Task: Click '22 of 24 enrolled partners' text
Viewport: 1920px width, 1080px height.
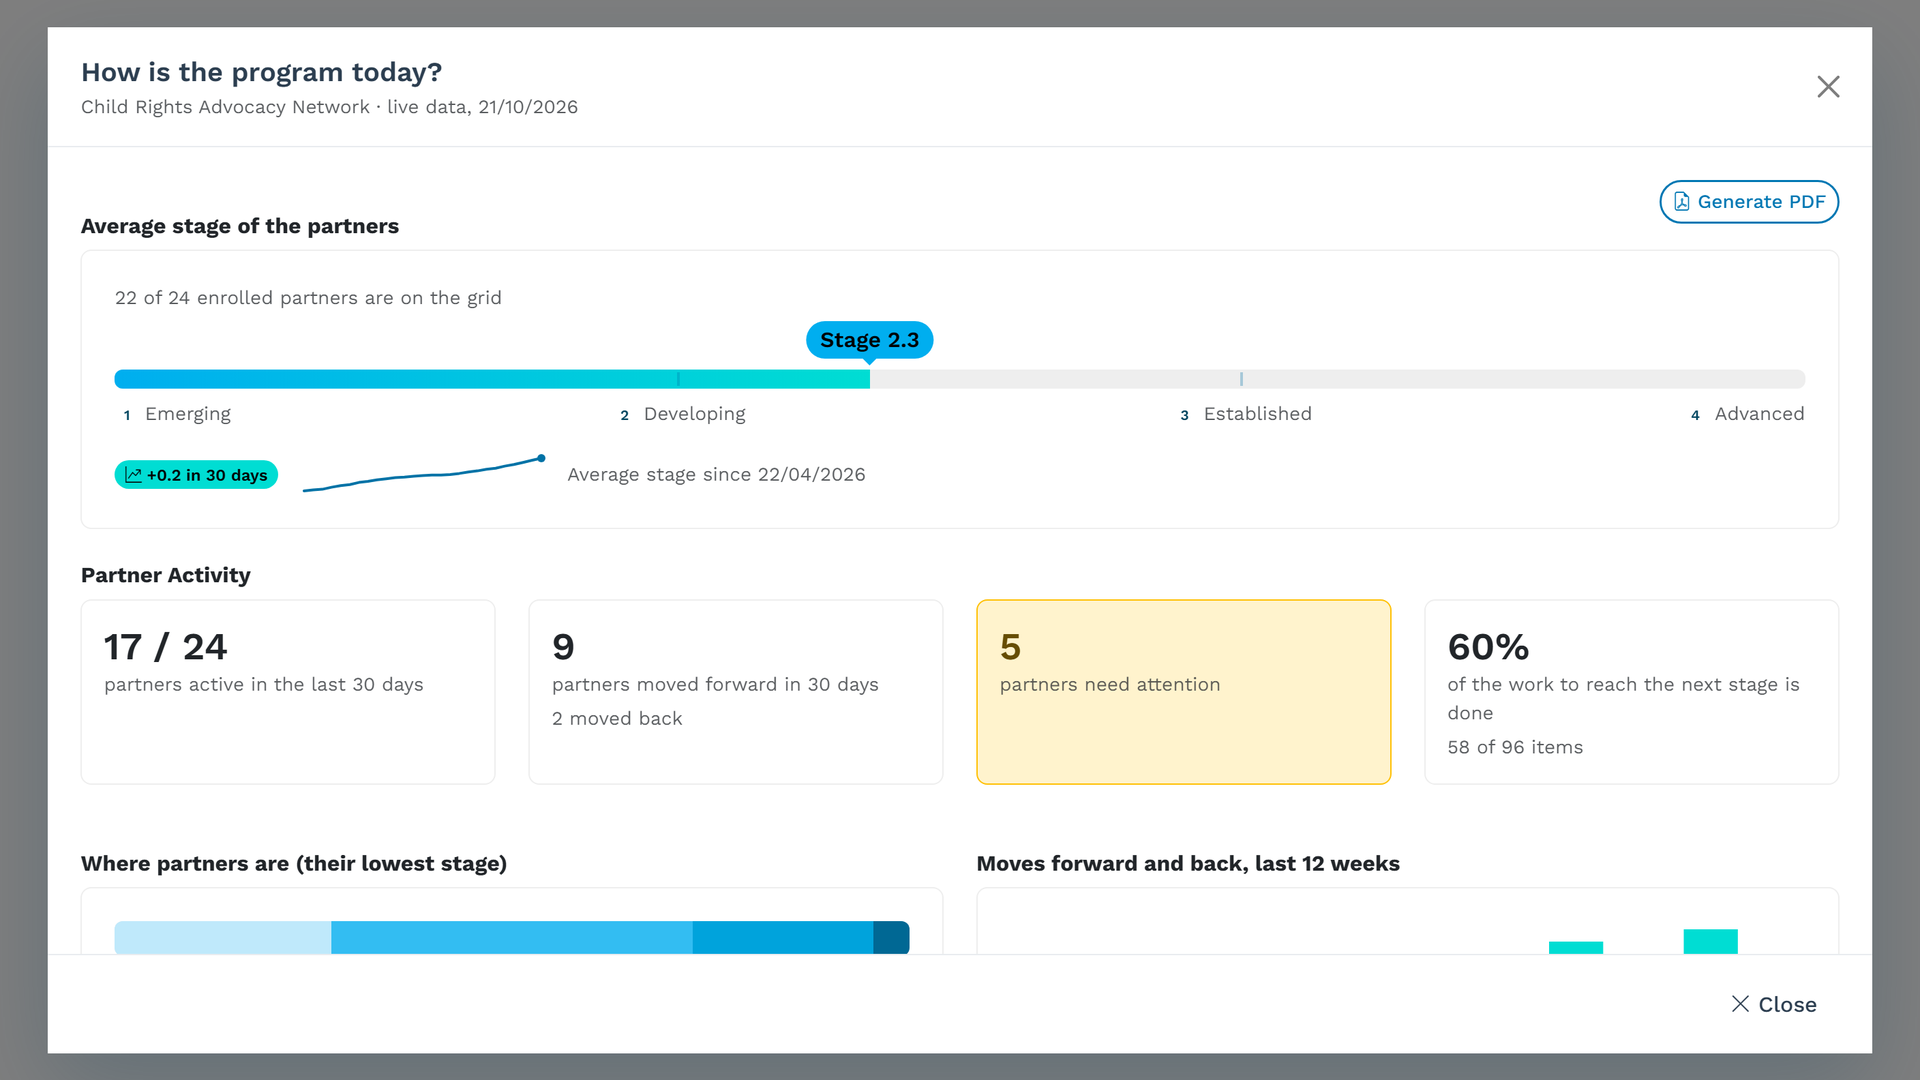Action: click(308, 298)
